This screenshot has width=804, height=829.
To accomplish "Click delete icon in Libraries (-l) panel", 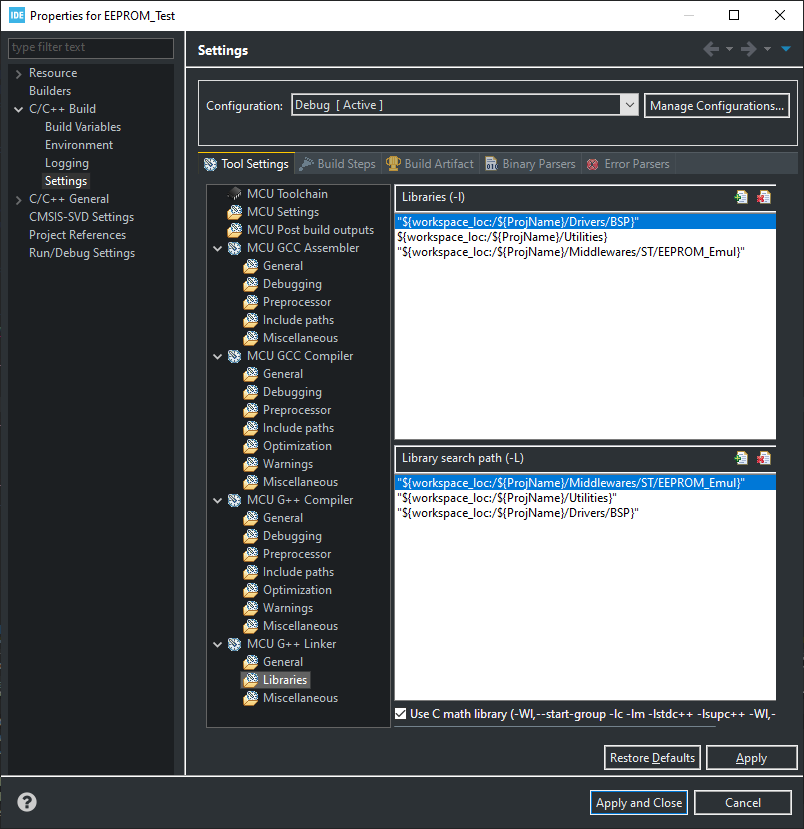I will tap(763, 197).
